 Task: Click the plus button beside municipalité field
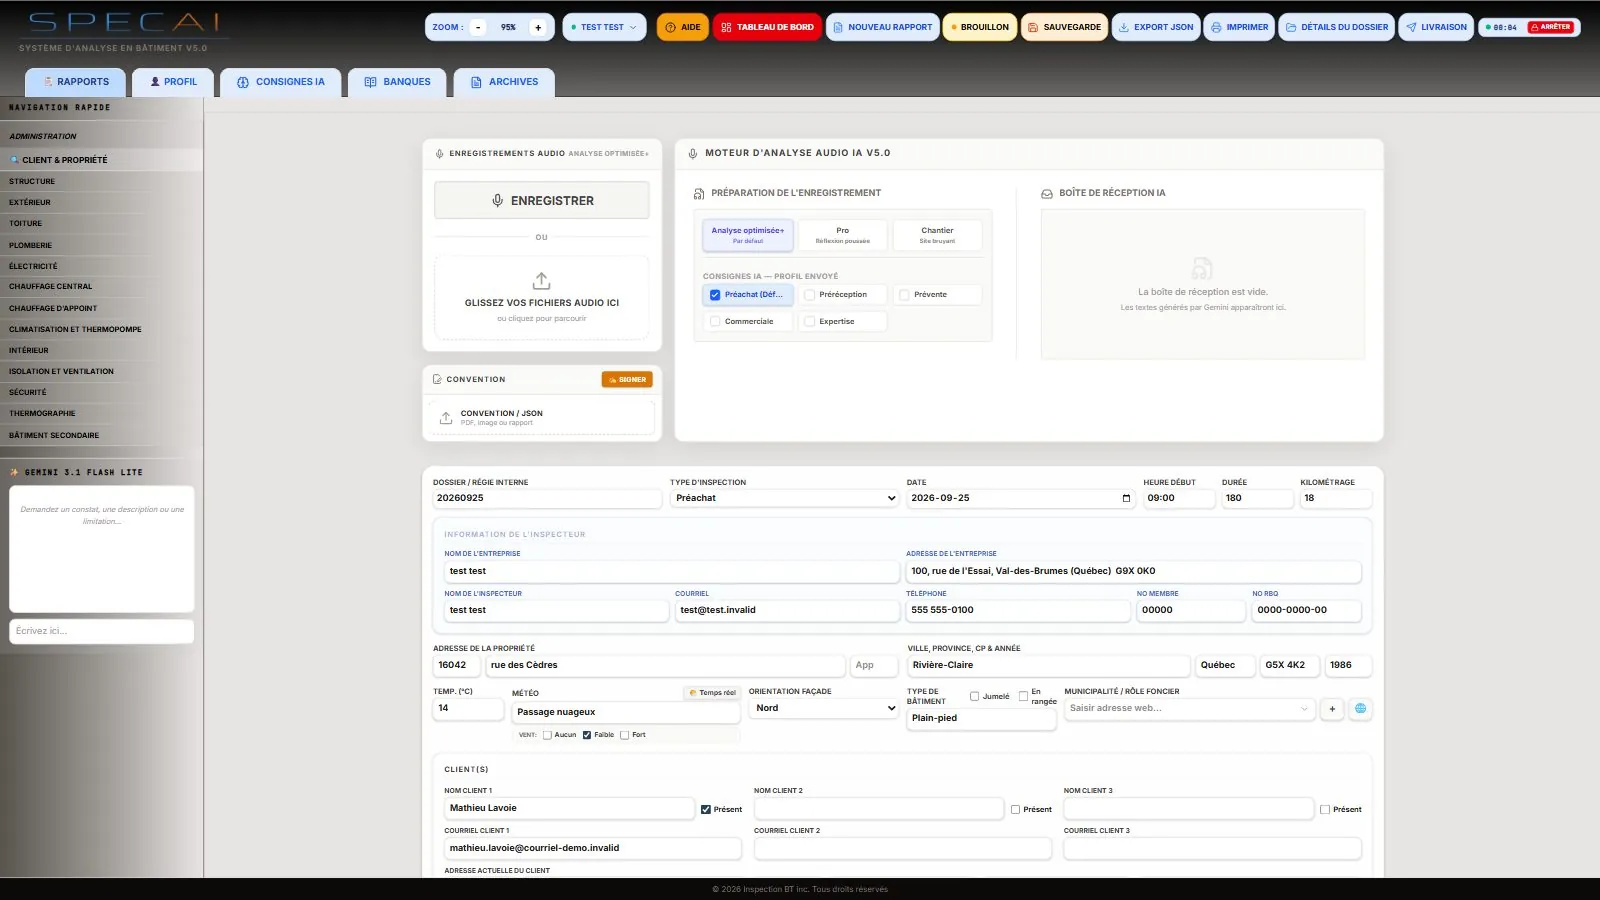pos(1332,708)
